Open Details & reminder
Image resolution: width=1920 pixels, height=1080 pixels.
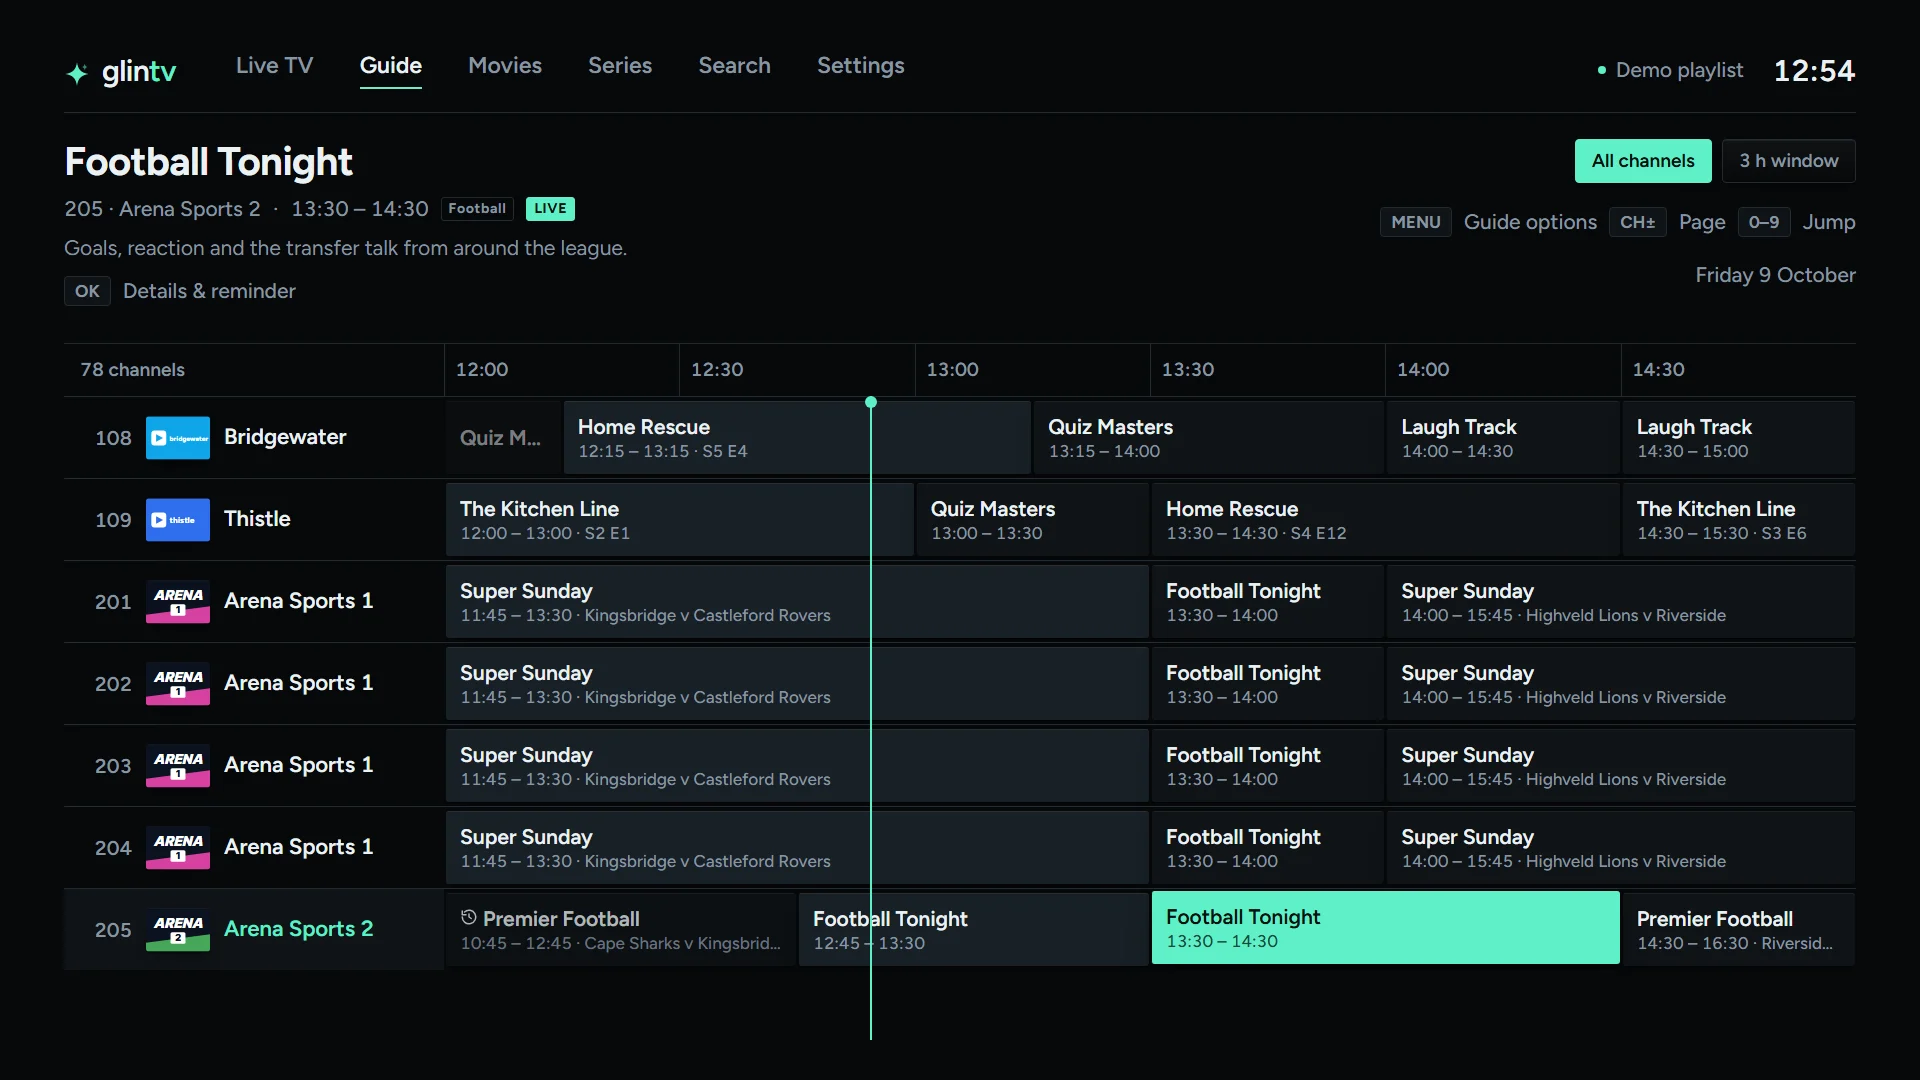point(209,291)
